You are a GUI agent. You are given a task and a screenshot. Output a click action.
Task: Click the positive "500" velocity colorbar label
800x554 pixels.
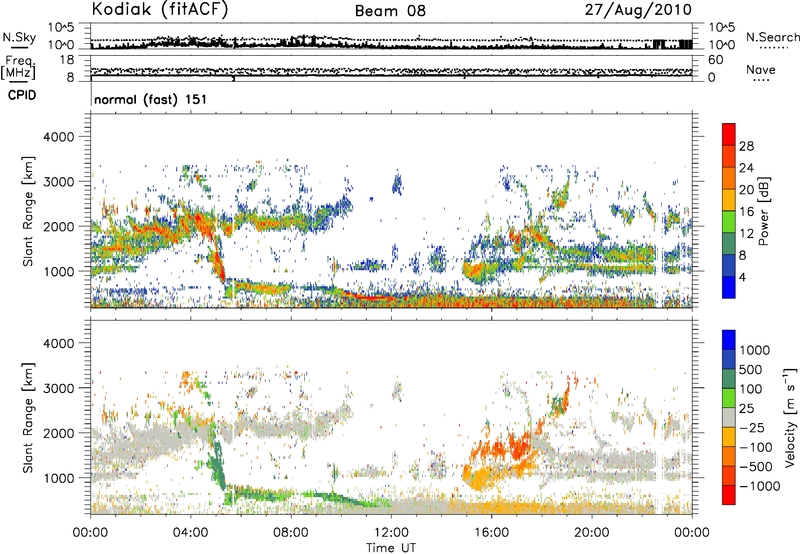[x=751, y=369]
